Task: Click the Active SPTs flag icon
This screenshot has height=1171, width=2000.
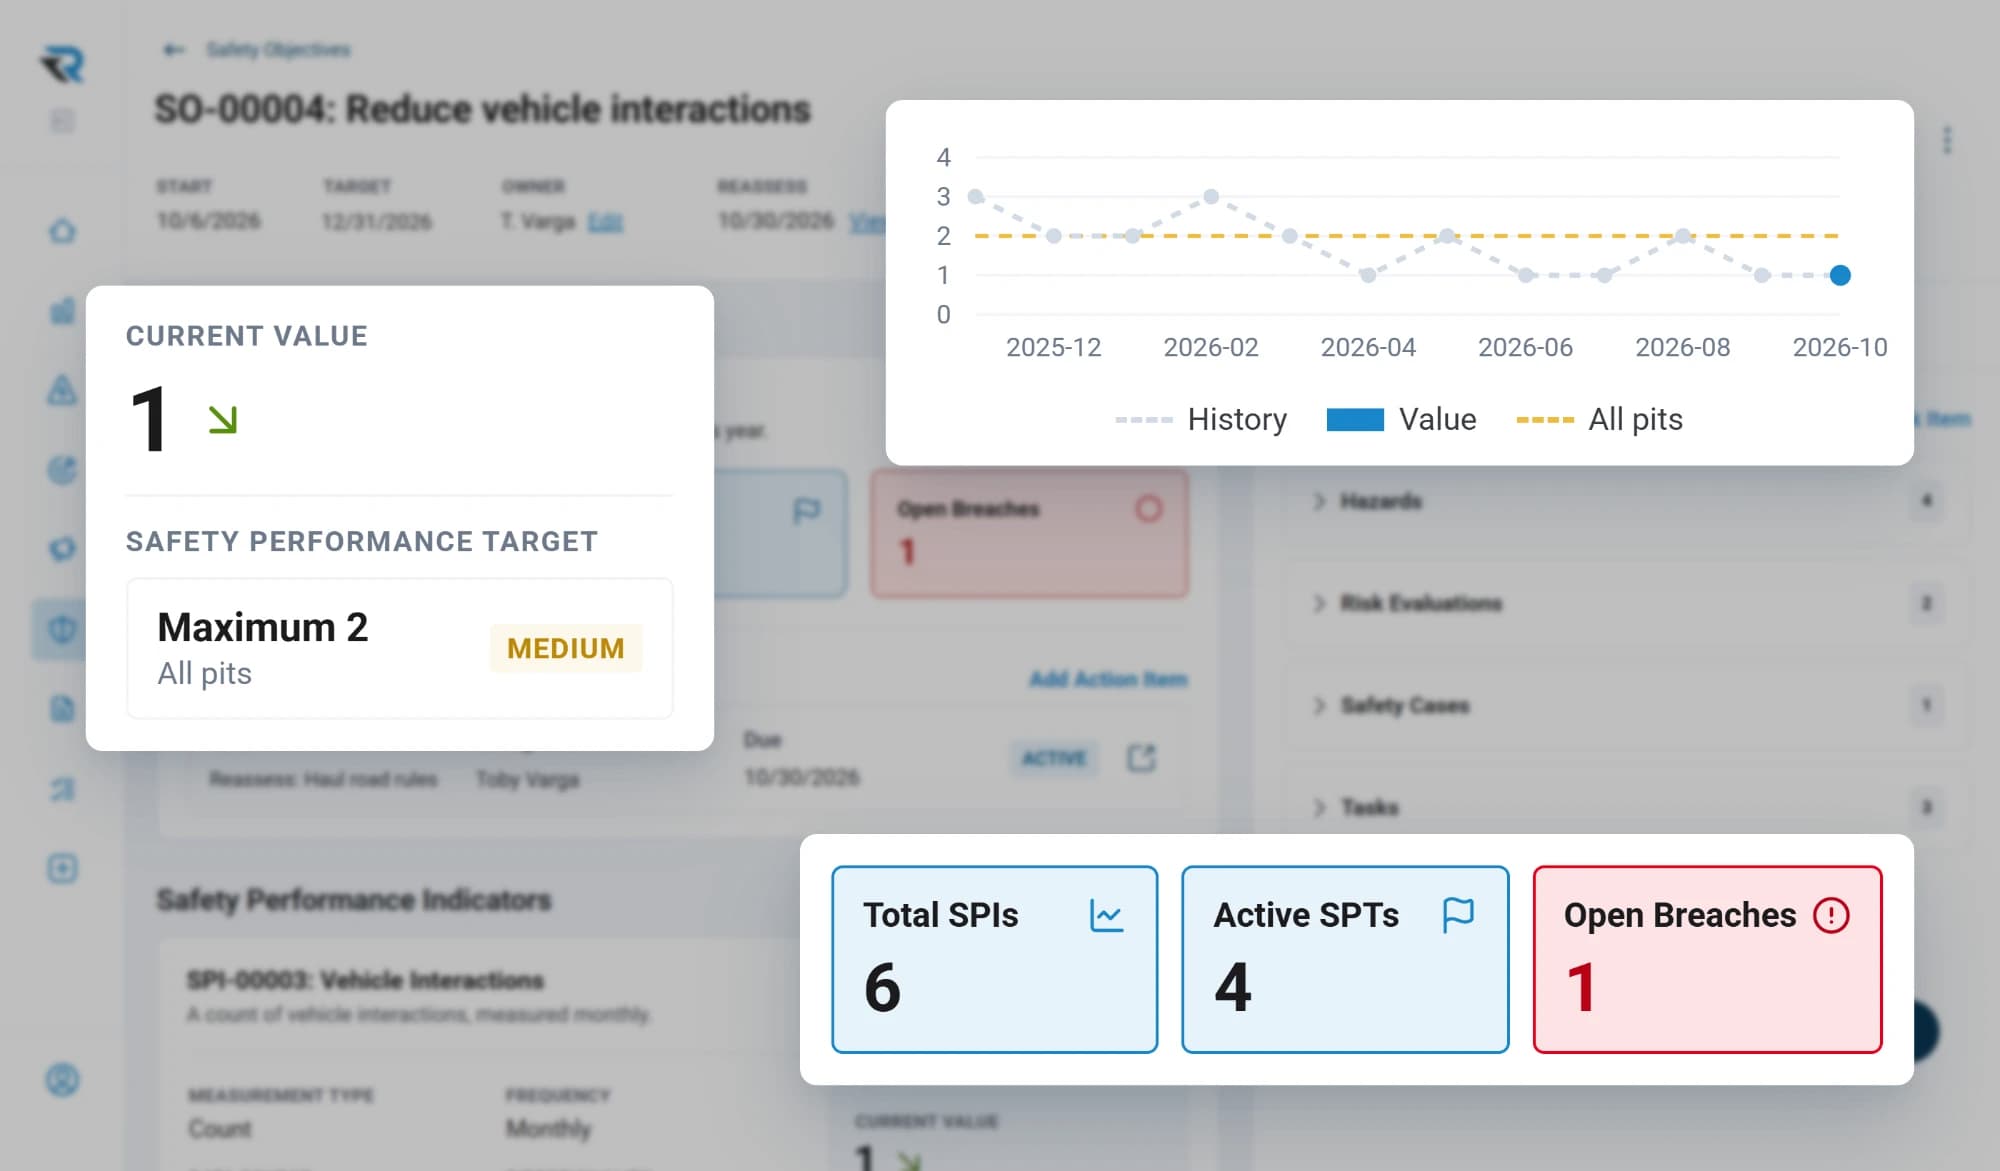Action: (1458, 915)
